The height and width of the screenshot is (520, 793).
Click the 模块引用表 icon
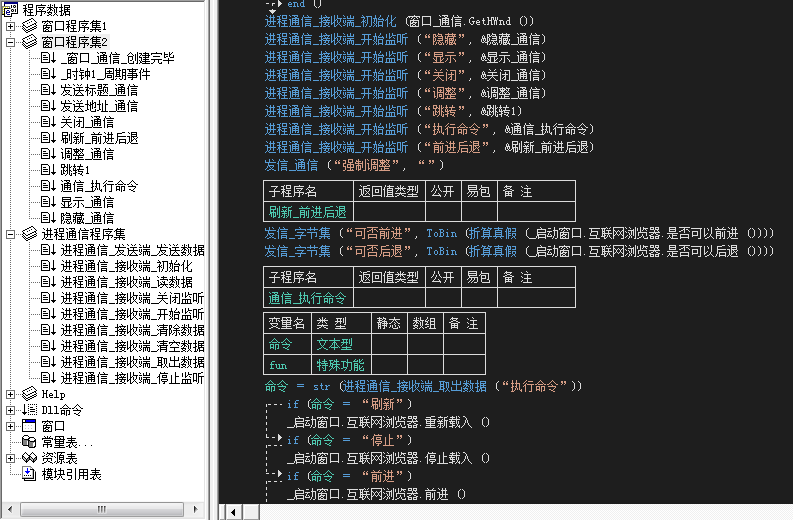tap(29, 474)
